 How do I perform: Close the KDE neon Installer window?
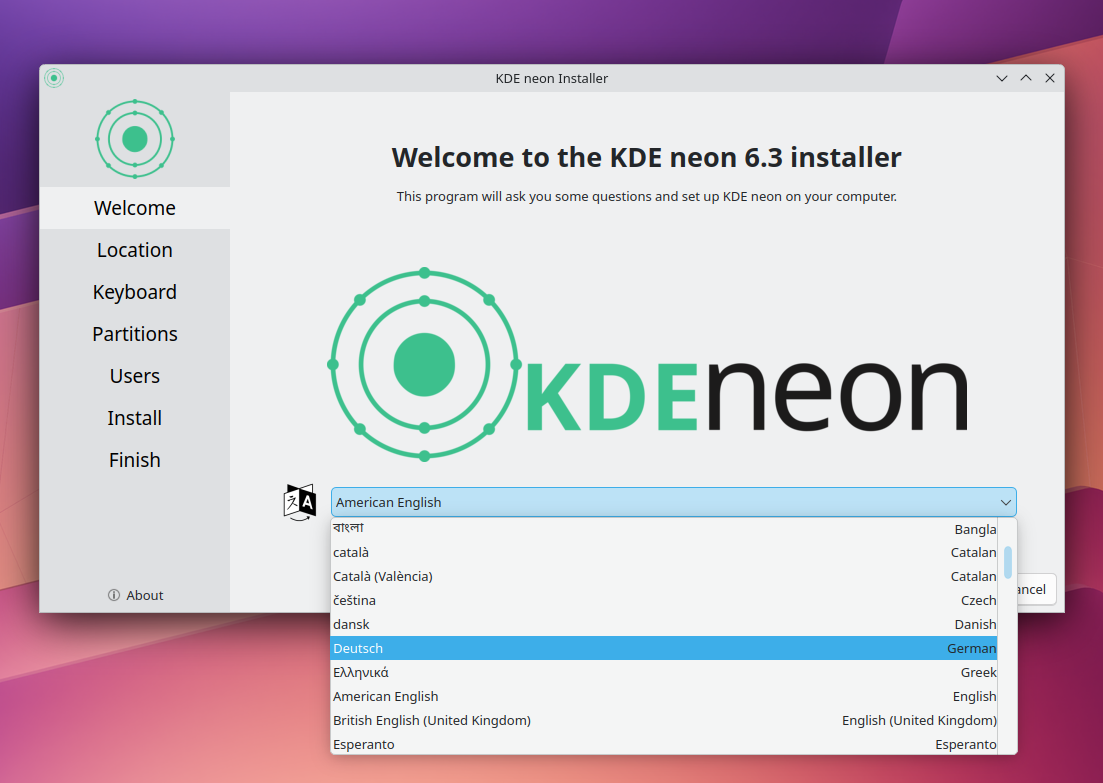[x=1050, y=78]
